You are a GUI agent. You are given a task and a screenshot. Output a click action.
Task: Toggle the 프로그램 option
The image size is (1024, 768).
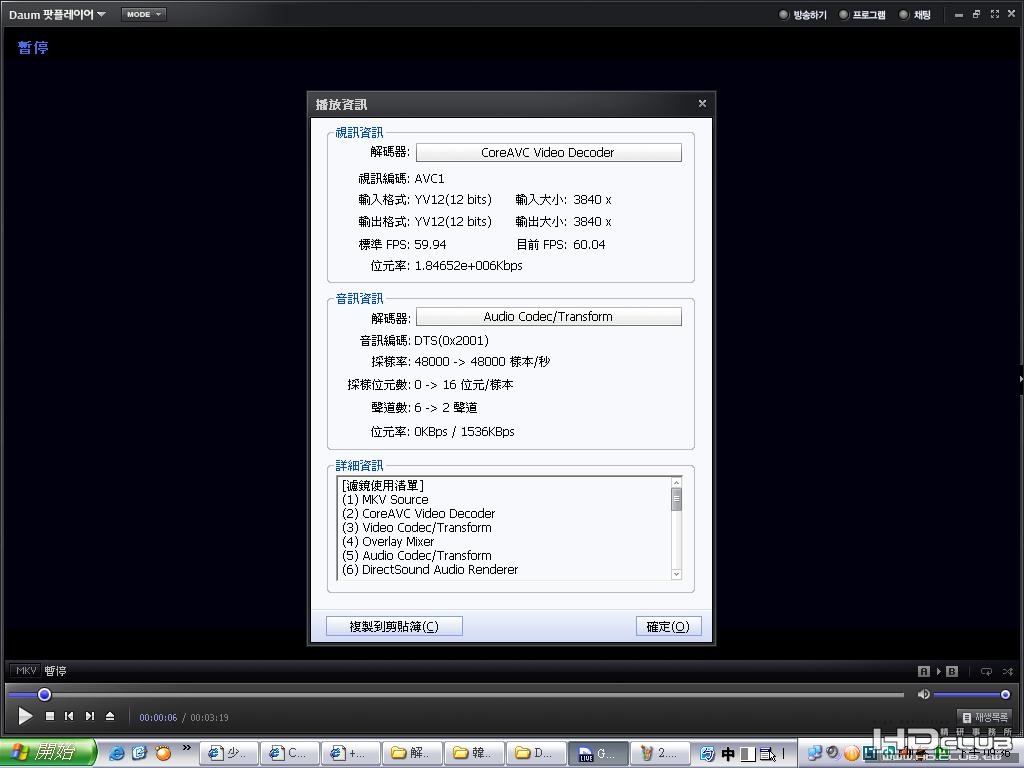click(862, 14)
